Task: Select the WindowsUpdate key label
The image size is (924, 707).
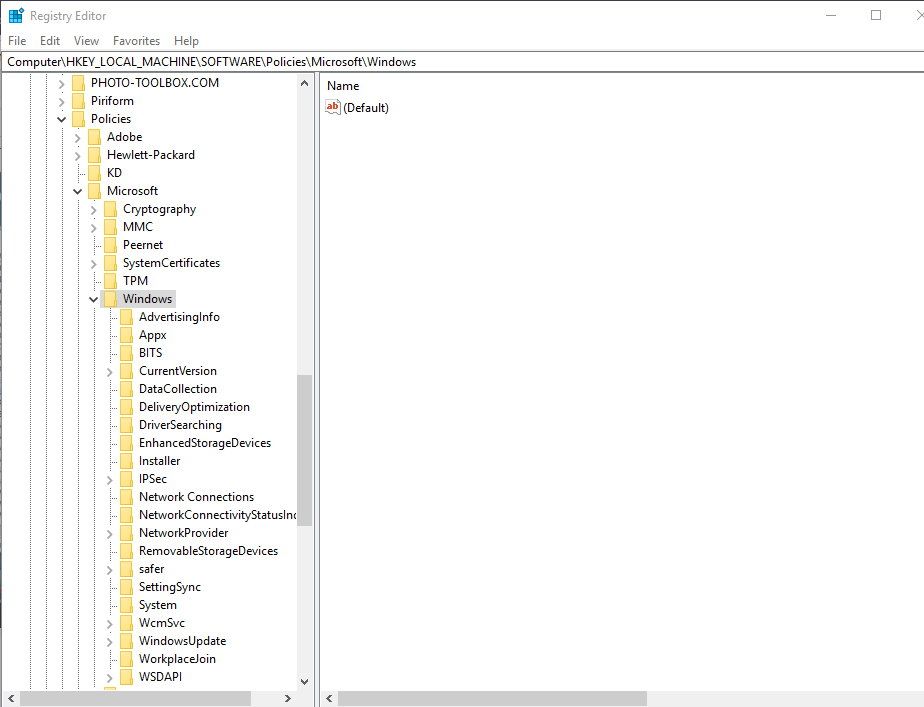Action: (182, 641)
